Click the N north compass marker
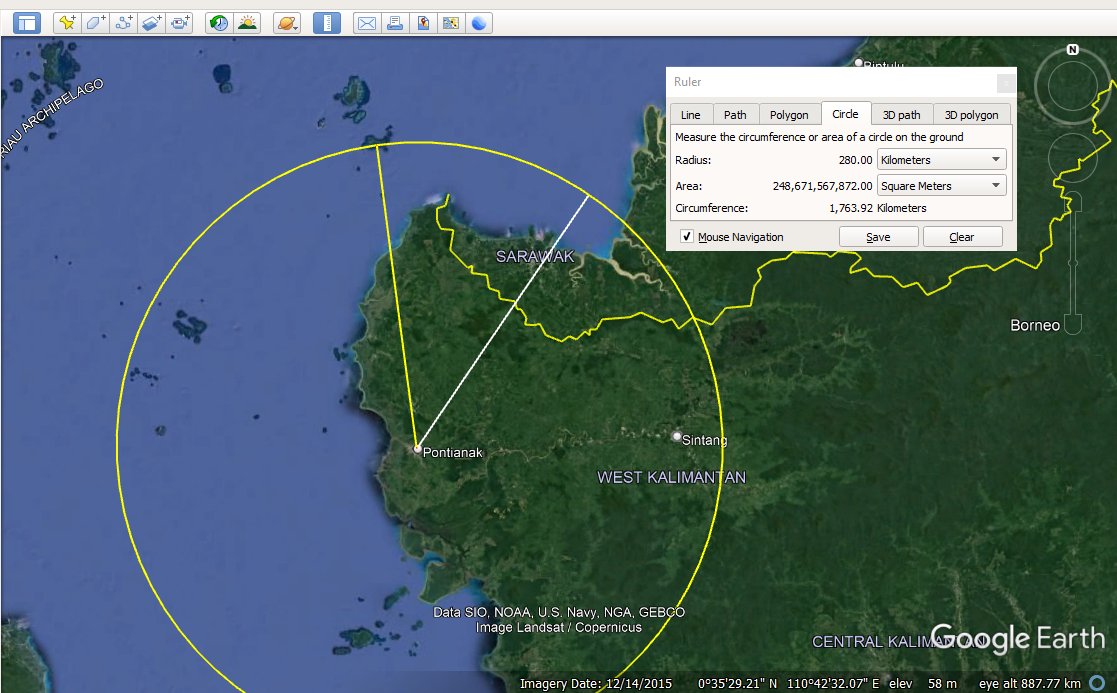This screenshot has width=1117, height=693. pos(1073,49)
